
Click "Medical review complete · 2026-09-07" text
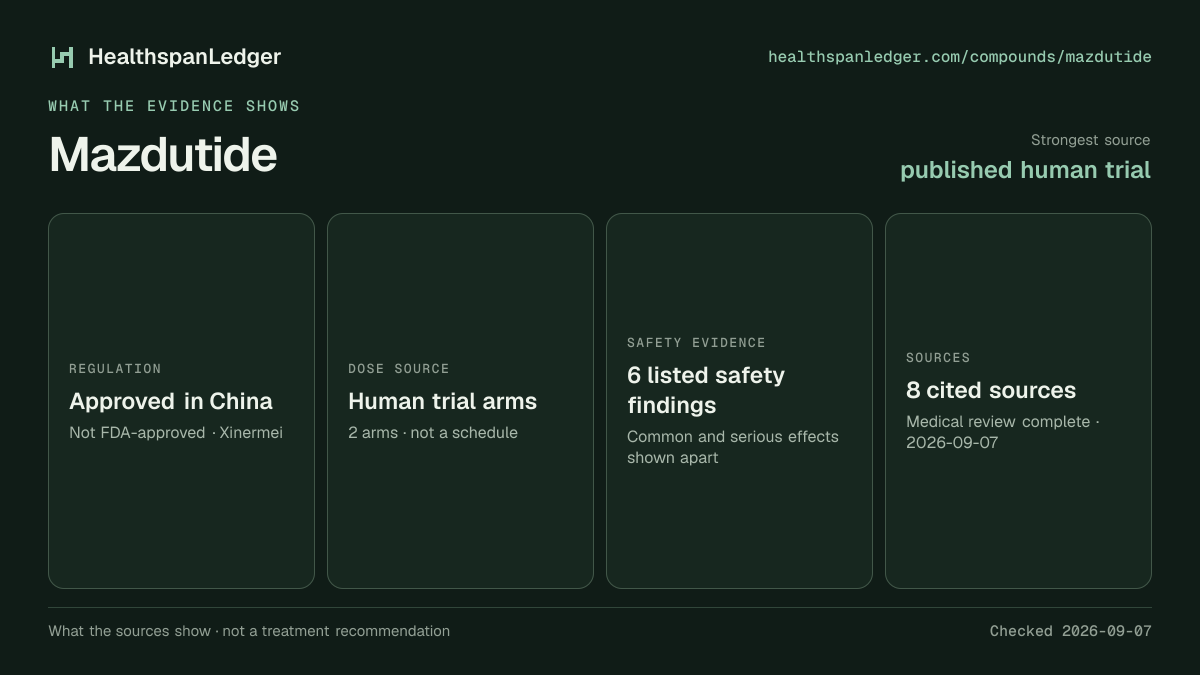[x=1003, y=432]
